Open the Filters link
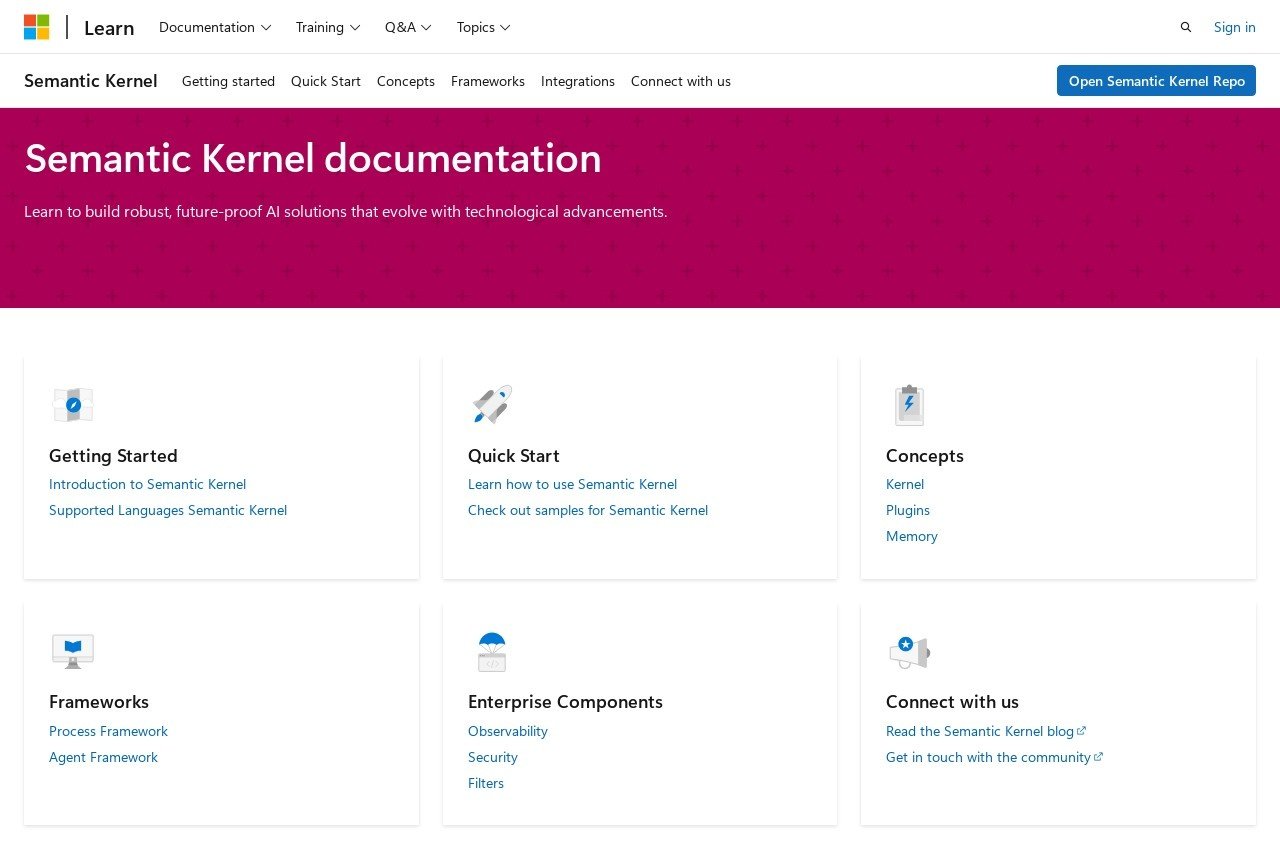The height and width of the screenshot is (853, 1280). point(486,783)
